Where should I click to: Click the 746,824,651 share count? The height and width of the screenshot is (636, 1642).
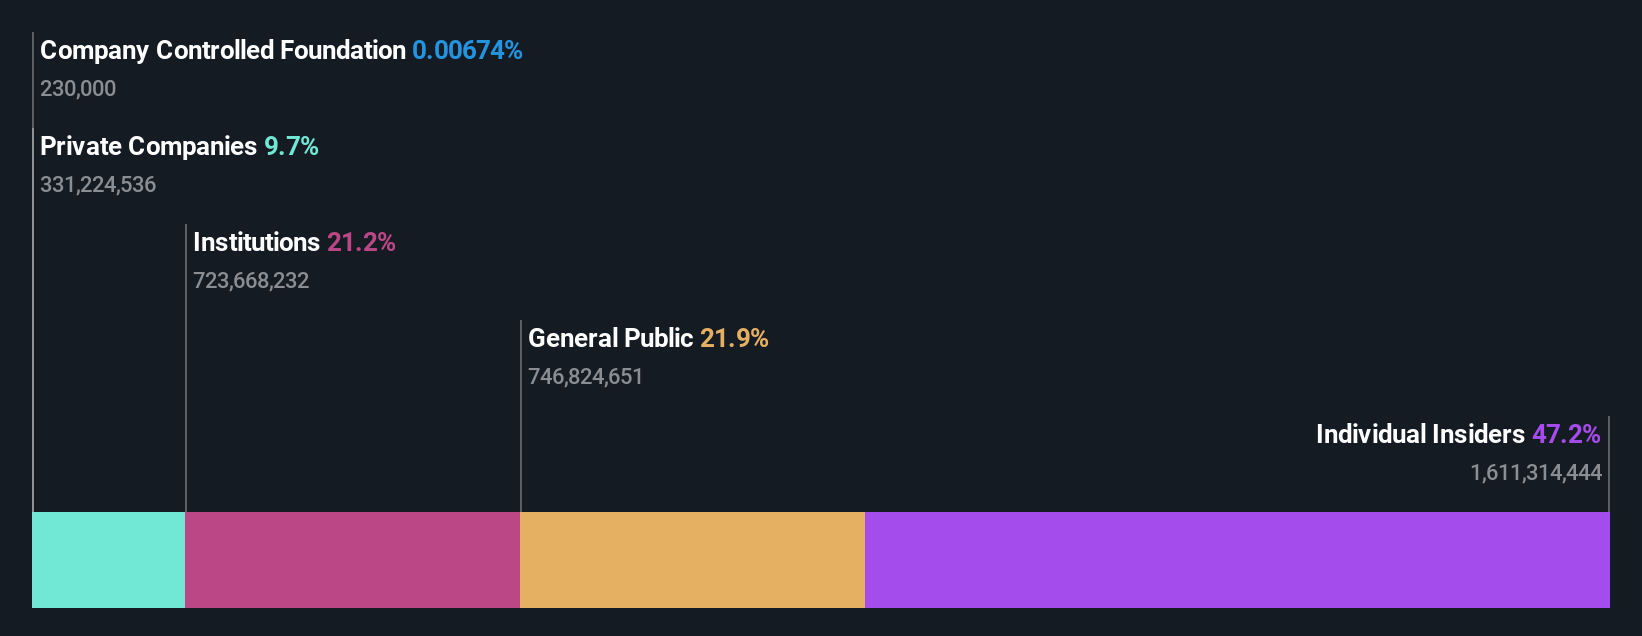click(586, 377)
